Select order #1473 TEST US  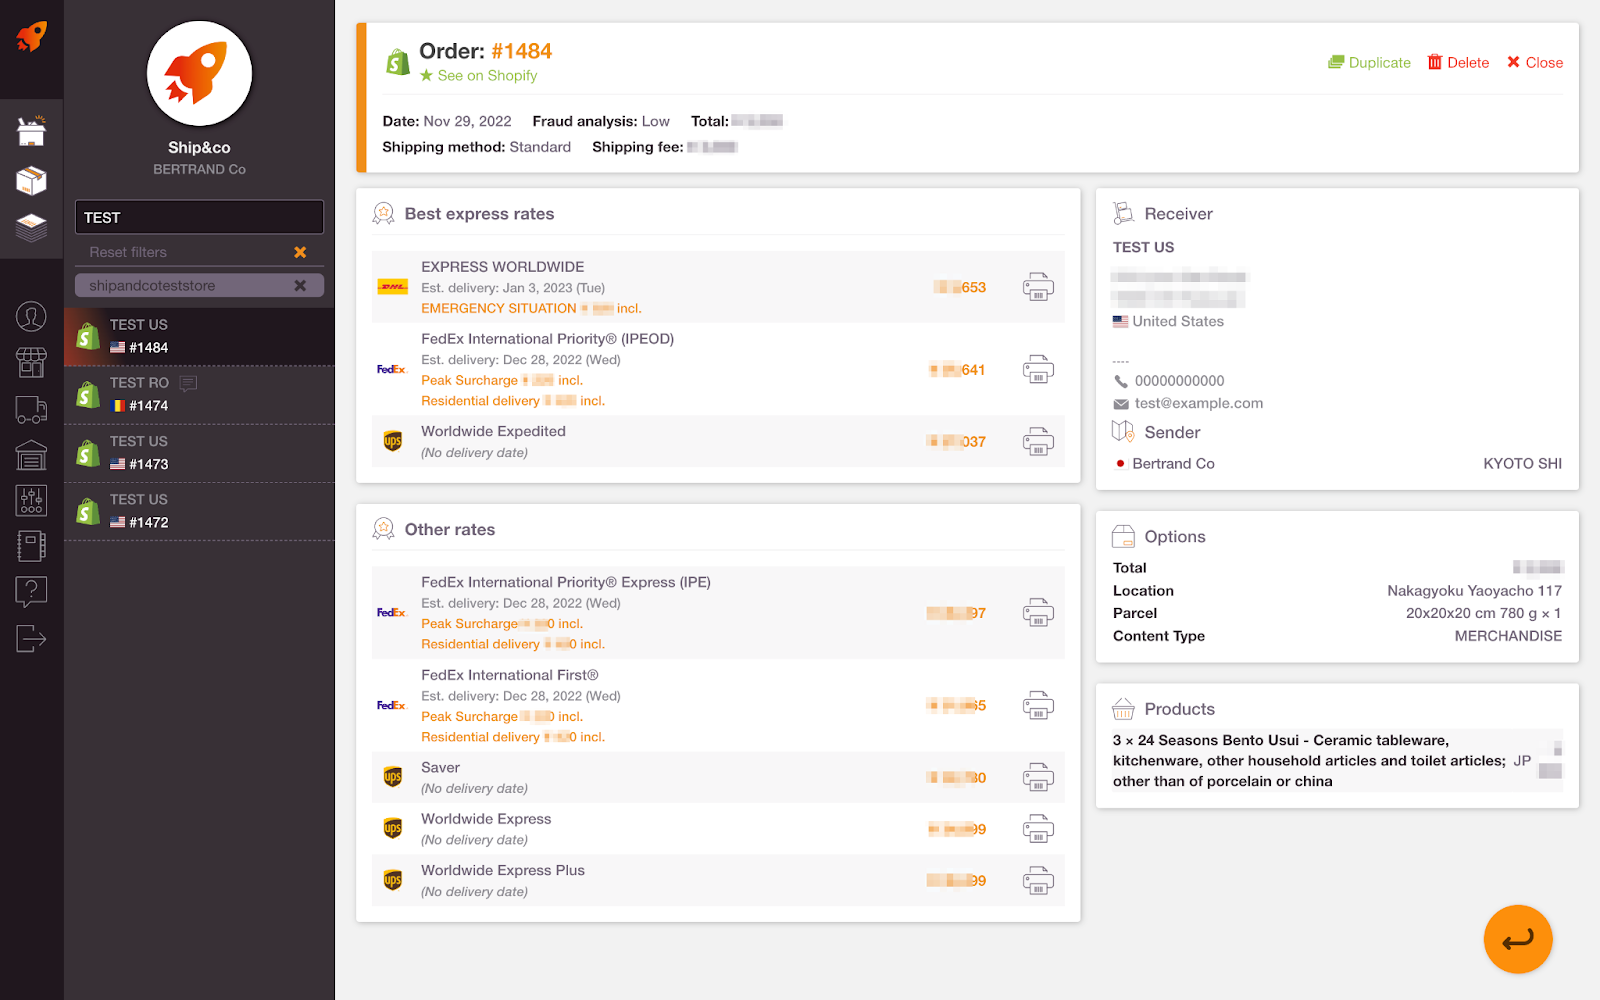point(199,454)
